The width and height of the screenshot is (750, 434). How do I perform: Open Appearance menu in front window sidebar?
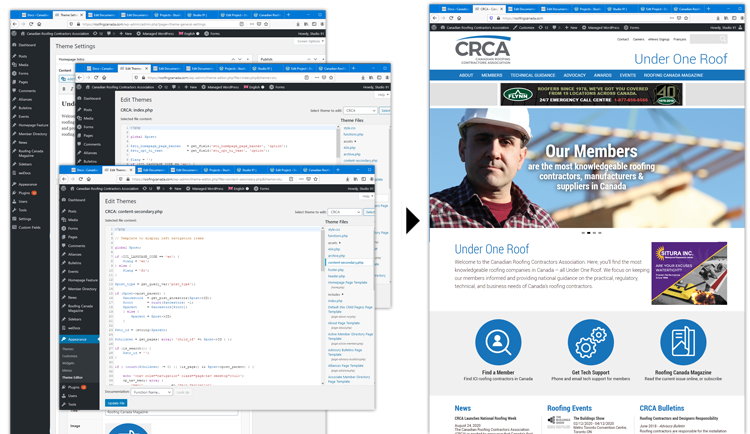pyautogui.click(x=79, y=339)
